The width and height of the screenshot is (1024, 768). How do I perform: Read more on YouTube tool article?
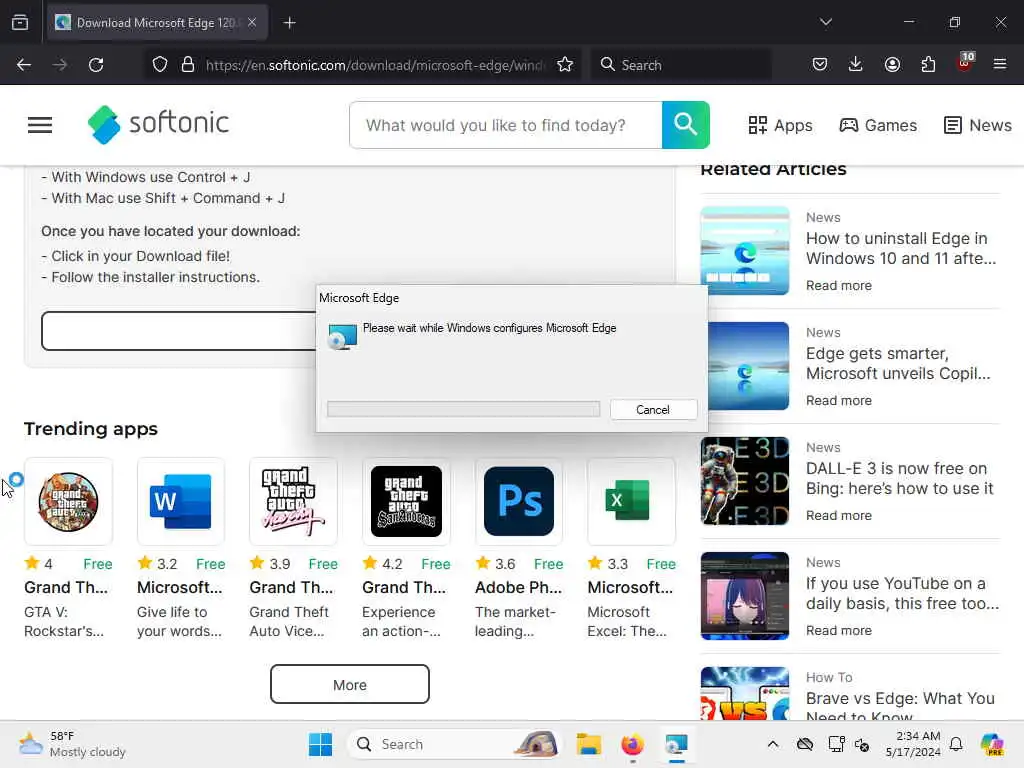[839, 630]
